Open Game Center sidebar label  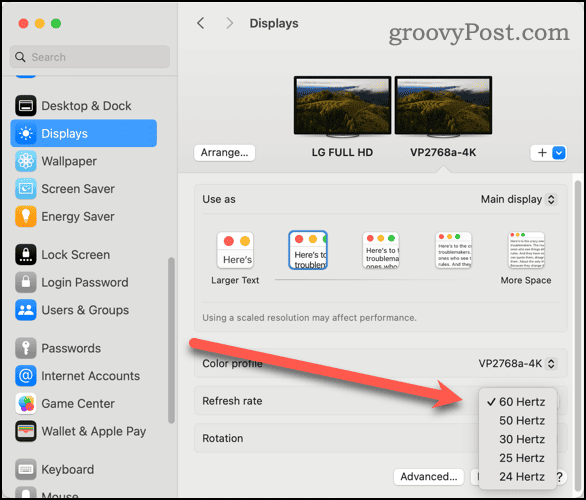point(78,404)
